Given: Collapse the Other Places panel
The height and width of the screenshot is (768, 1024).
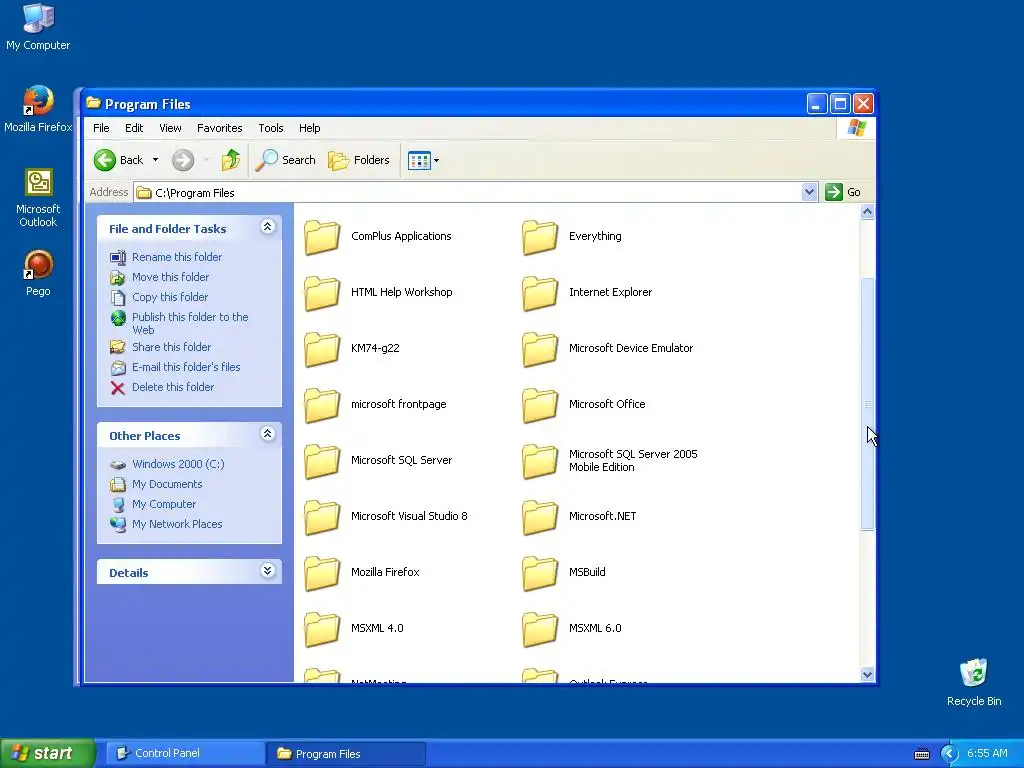Looking at the screenshot, I should [267, 434].
